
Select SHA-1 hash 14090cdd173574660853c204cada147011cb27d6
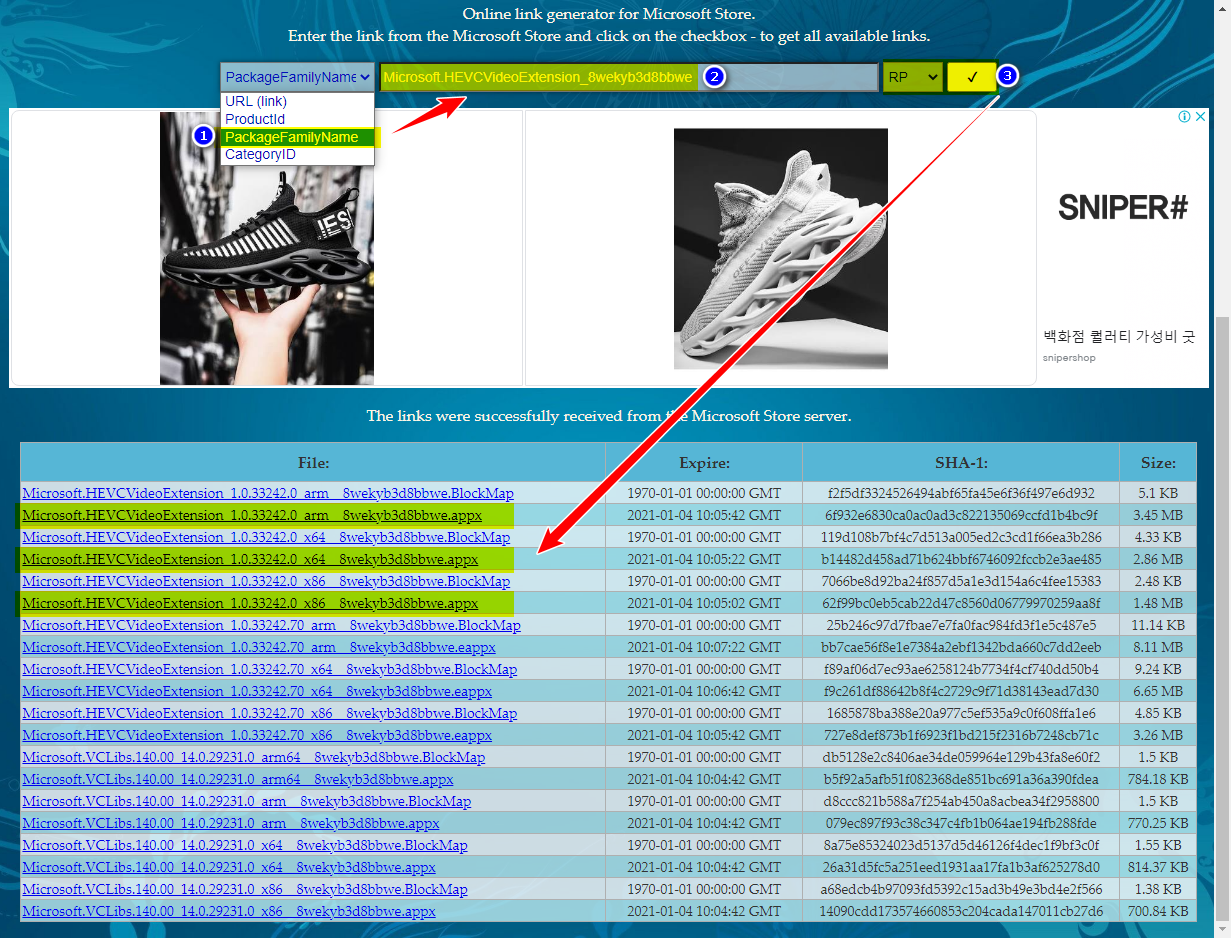[x=961, y=911]
